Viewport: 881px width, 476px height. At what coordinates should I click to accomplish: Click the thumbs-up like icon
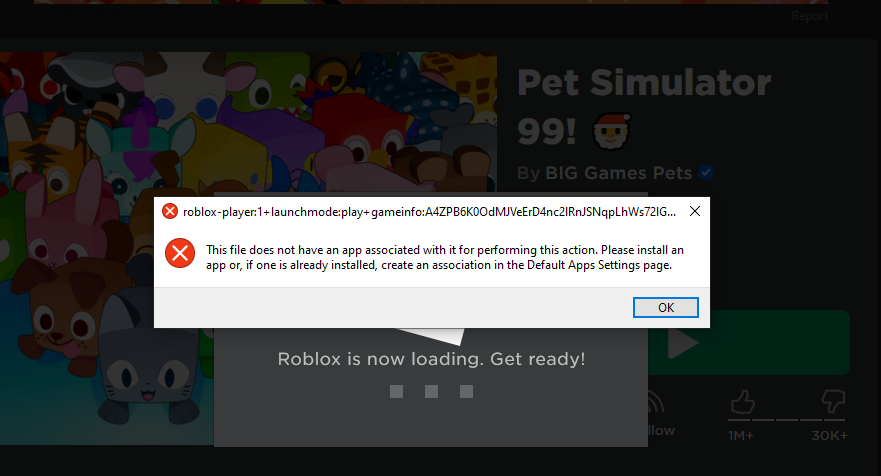(742, 402)
